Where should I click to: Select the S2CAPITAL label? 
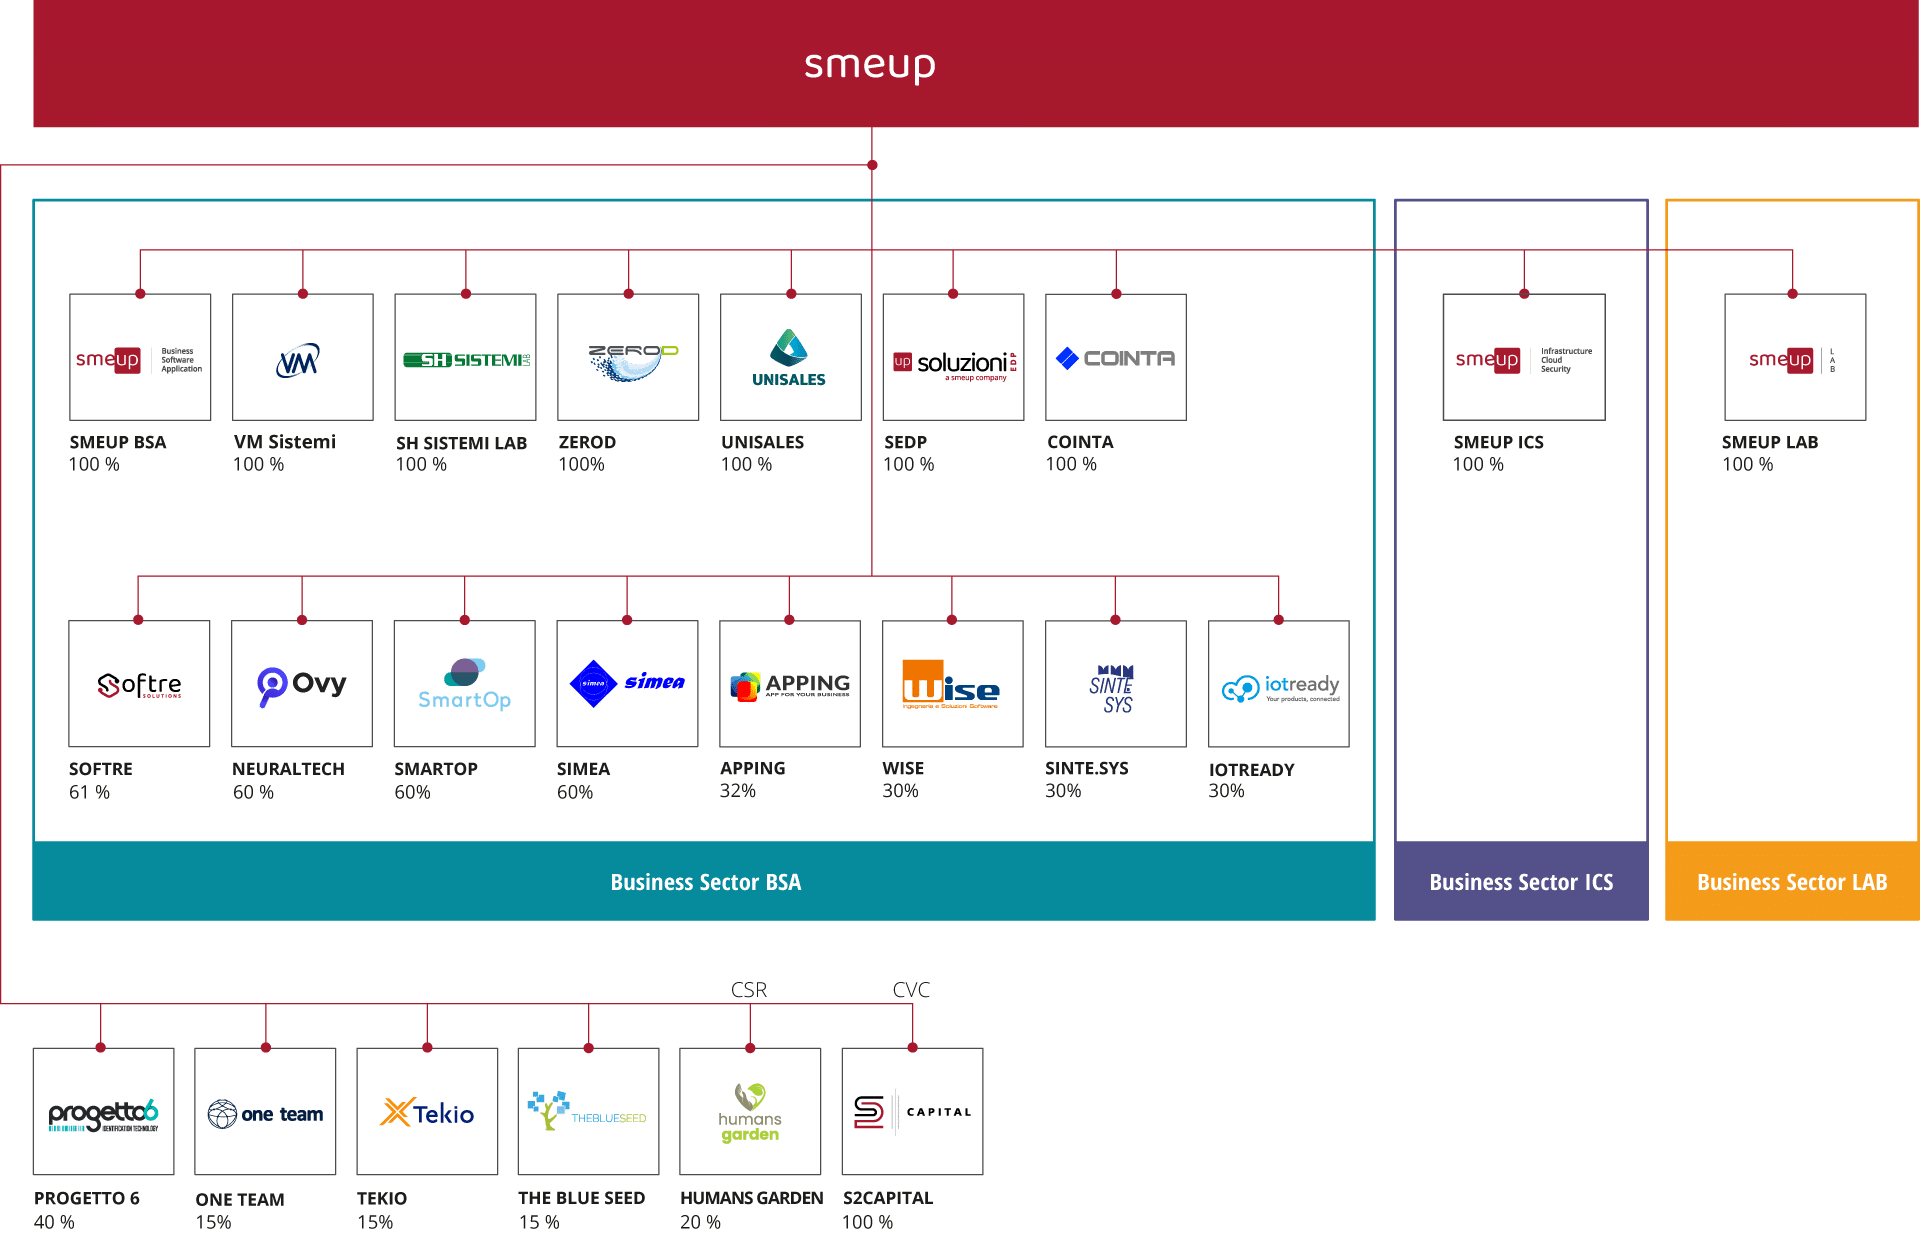pyautogui.click(x=888, y=1198)
